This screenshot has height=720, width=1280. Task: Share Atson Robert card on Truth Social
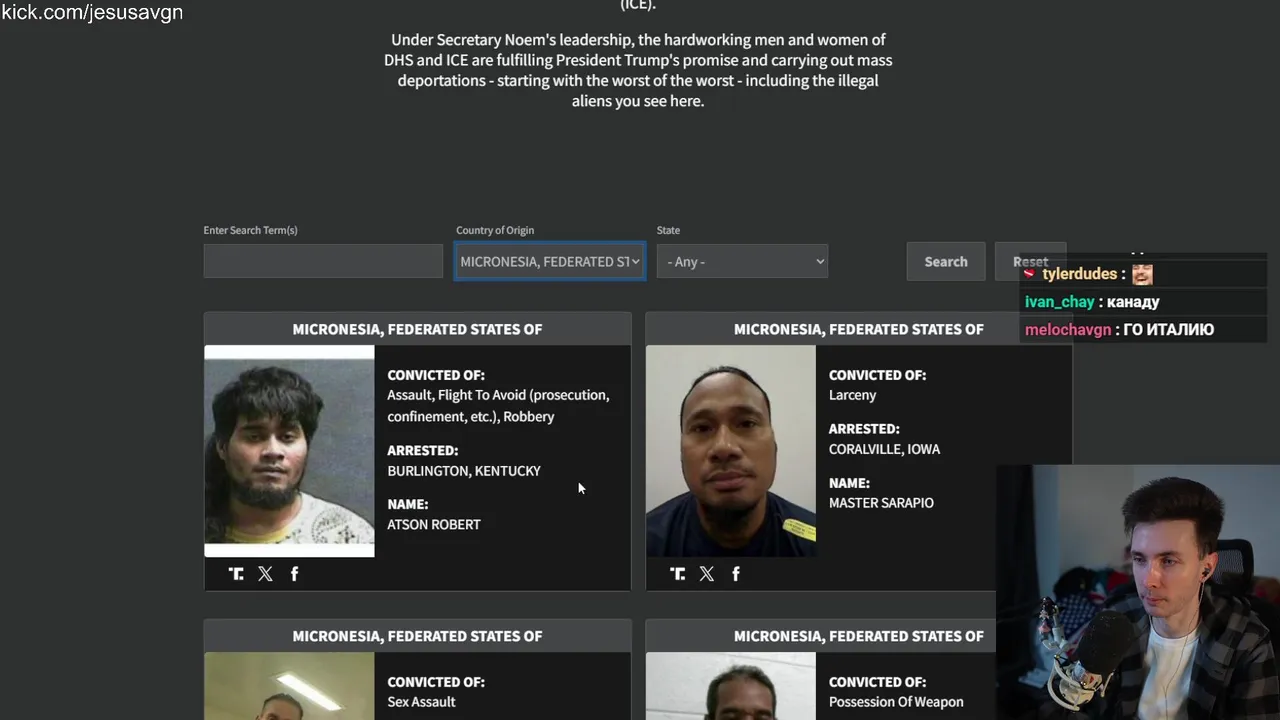pos(236,574)
